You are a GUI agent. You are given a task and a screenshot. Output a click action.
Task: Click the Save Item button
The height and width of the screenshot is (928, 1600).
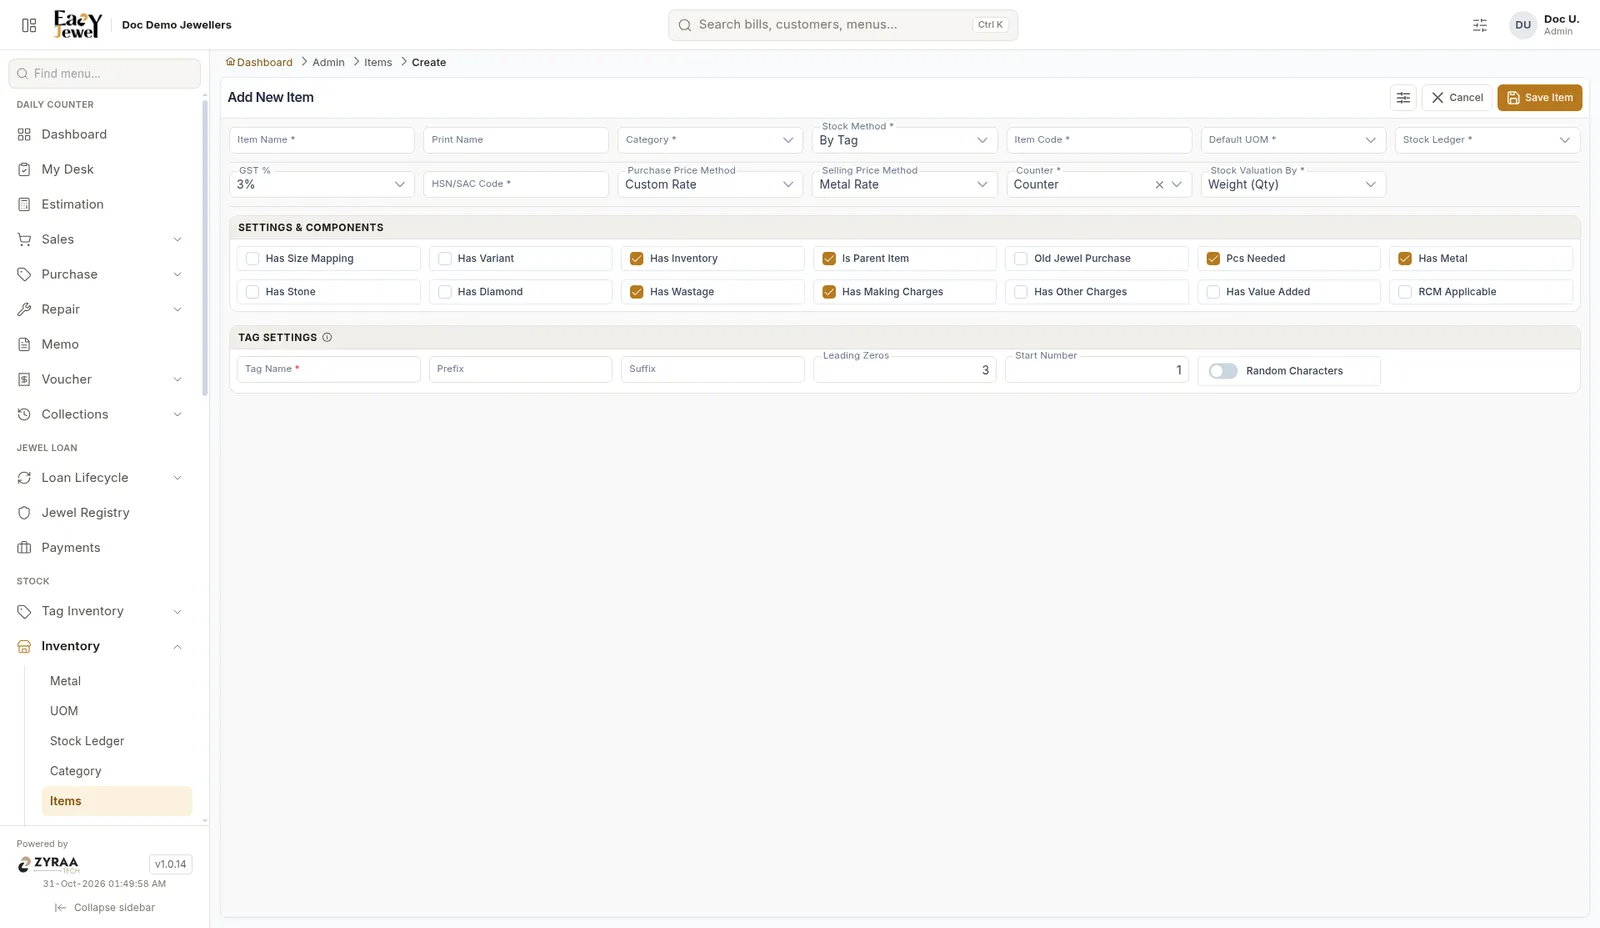tap(1539, 98)
